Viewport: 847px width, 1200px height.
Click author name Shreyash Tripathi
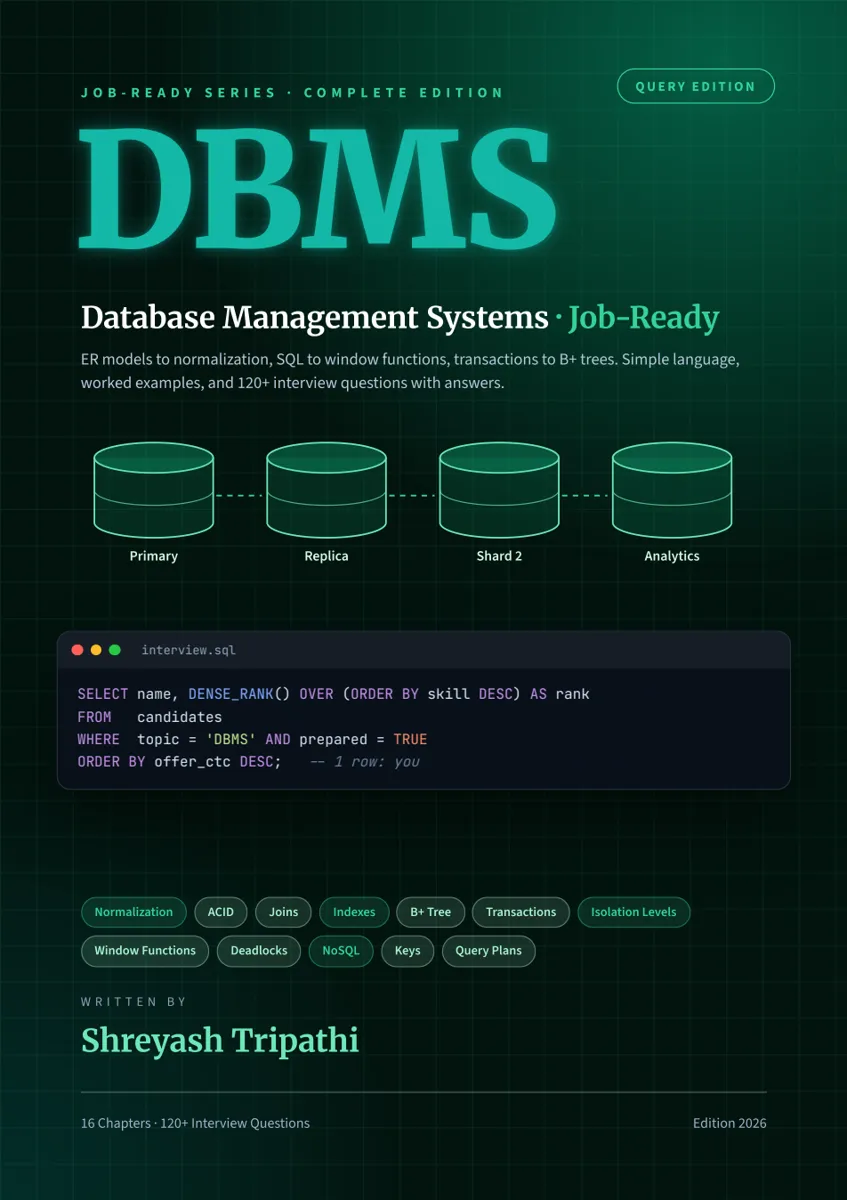point(220,1041)
